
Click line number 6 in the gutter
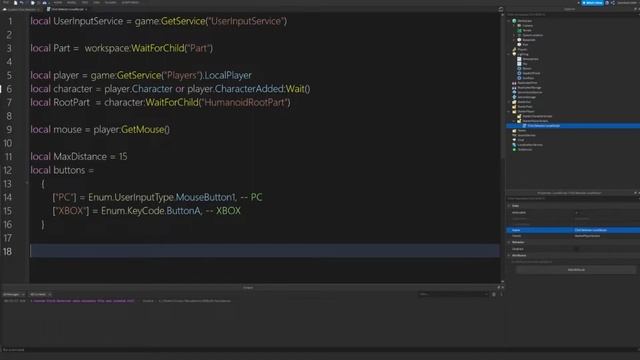pyautogui.click(x=9, y=89)
